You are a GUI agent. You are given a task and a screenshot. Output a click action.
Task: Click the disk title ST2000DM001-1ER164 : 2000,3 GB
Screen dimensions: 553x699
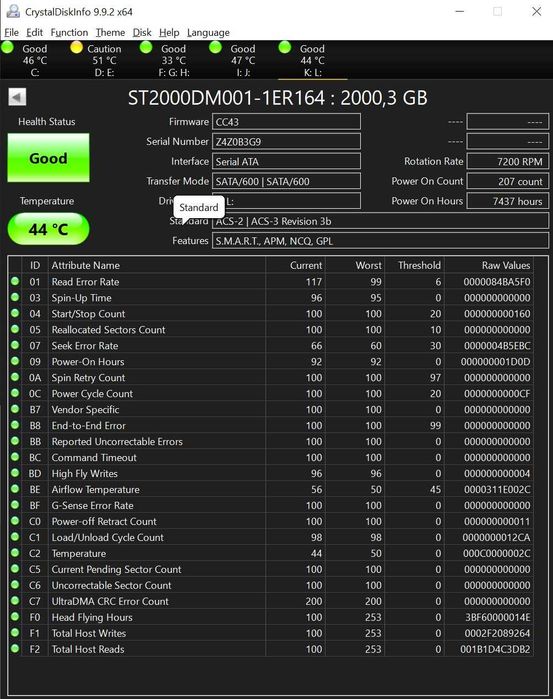277,98
